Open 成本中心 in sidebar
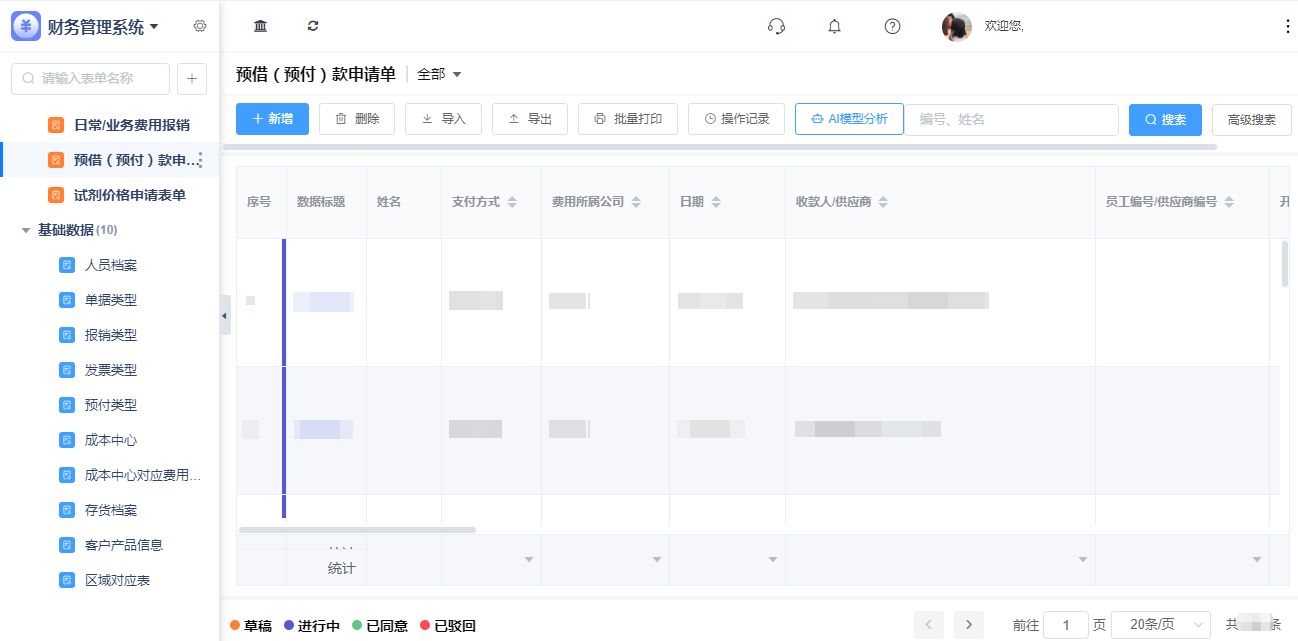This screenshot has width=1298, height=641. 110,440
